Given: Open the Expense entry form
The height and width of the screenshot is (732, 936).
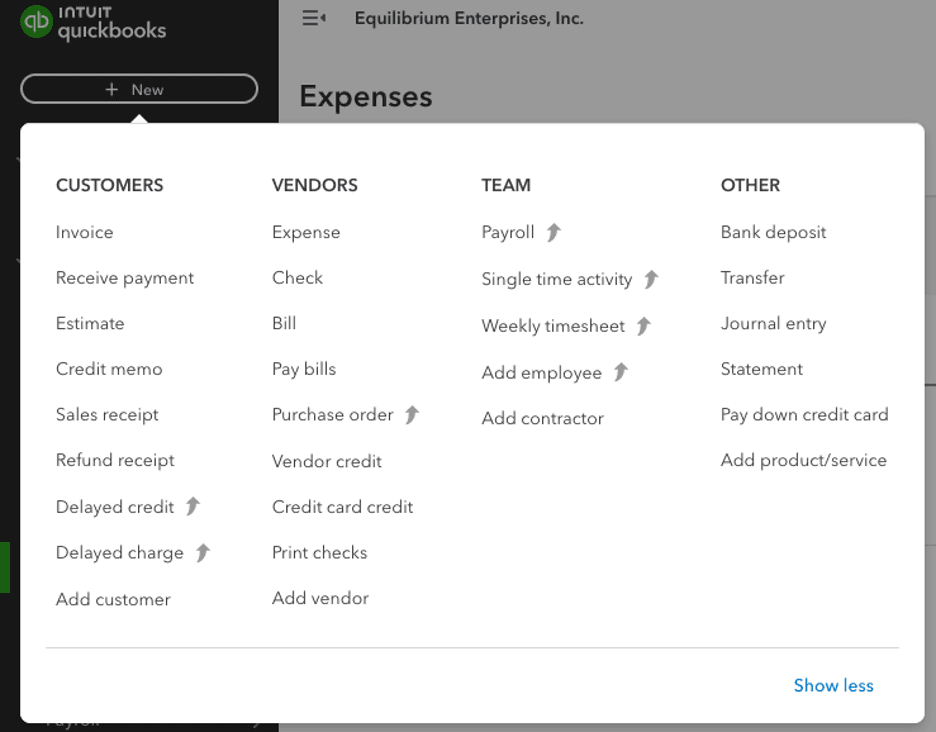Looking at the screenshot, I should point(306,232).
